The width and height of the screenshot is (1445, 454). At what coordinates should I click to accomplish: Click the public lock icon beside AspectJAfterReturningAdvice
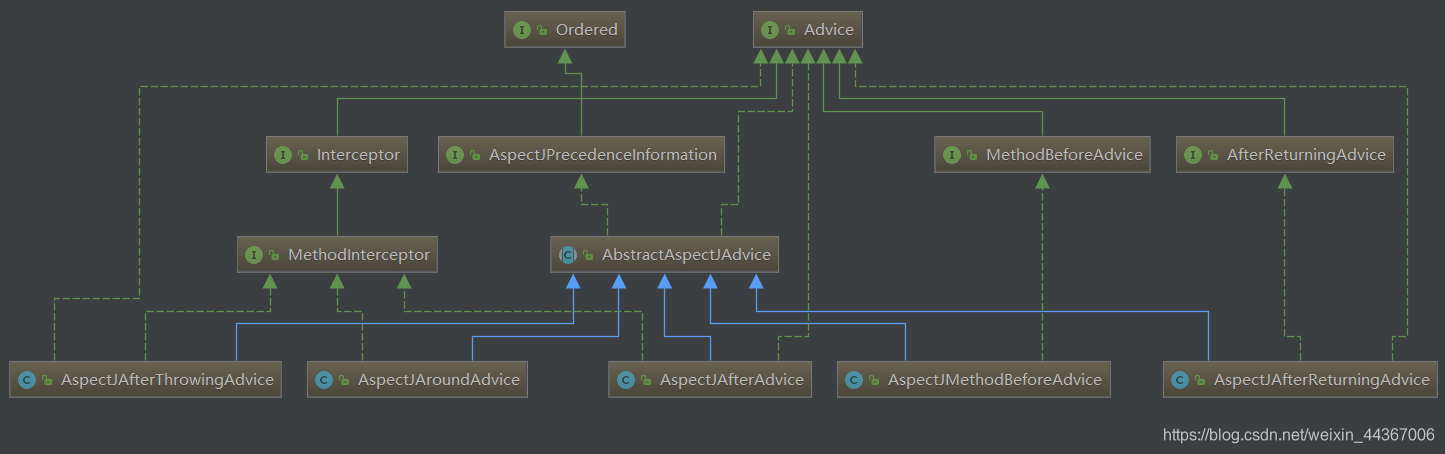pyautogui.click(x=1201, y=381)
